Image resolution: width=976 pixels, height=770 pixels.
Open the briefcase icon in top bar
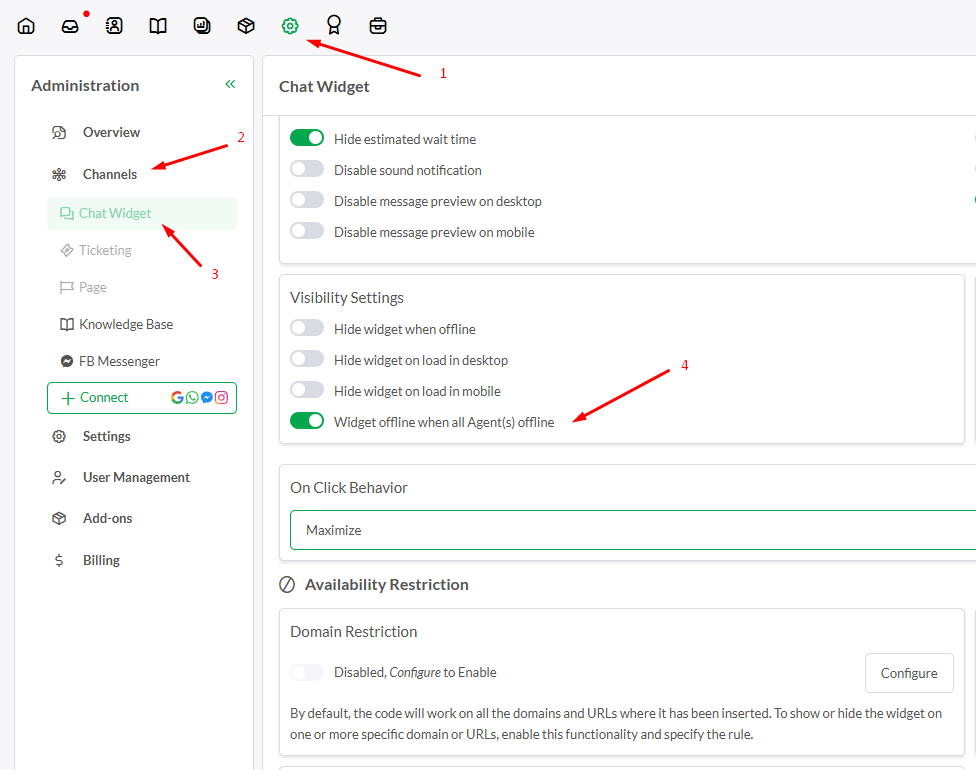coord(378,26)
